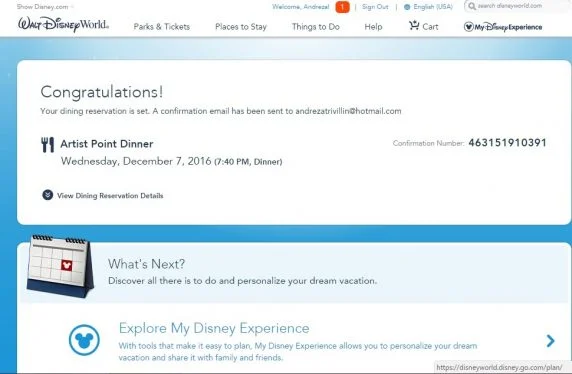The width and height of the screenshot is (572, 374).
Task: Click the status bar URL disneyworld.disney.go.com/plan/
Action: point(499,367)
